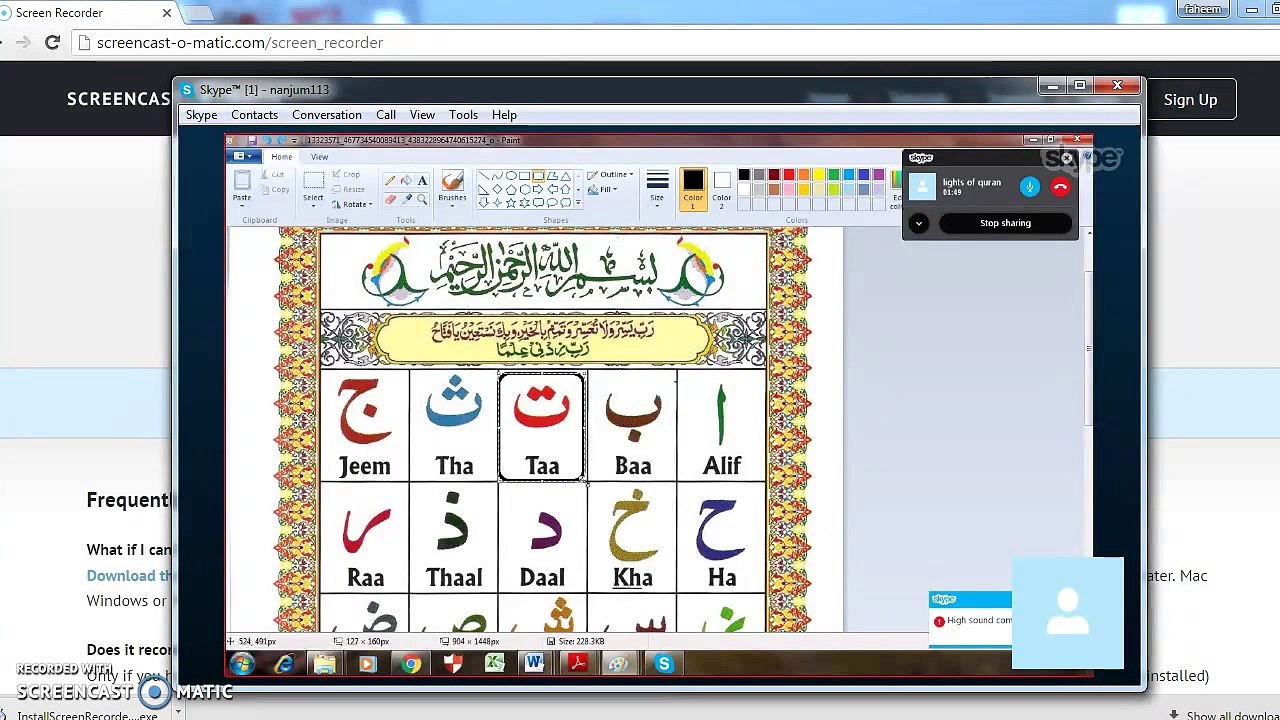This screenshot has width=1280, height=720.
Task: Switch to the View tab in Paint
Action: click(319, 157)
